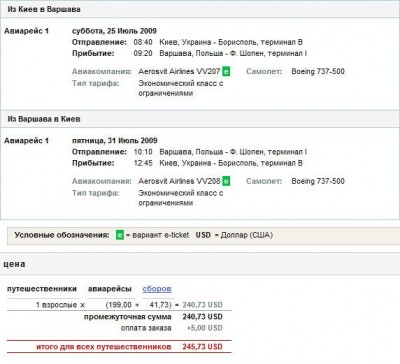Click the суббота, 25 Июль 2009 date

tap(114, 31)
